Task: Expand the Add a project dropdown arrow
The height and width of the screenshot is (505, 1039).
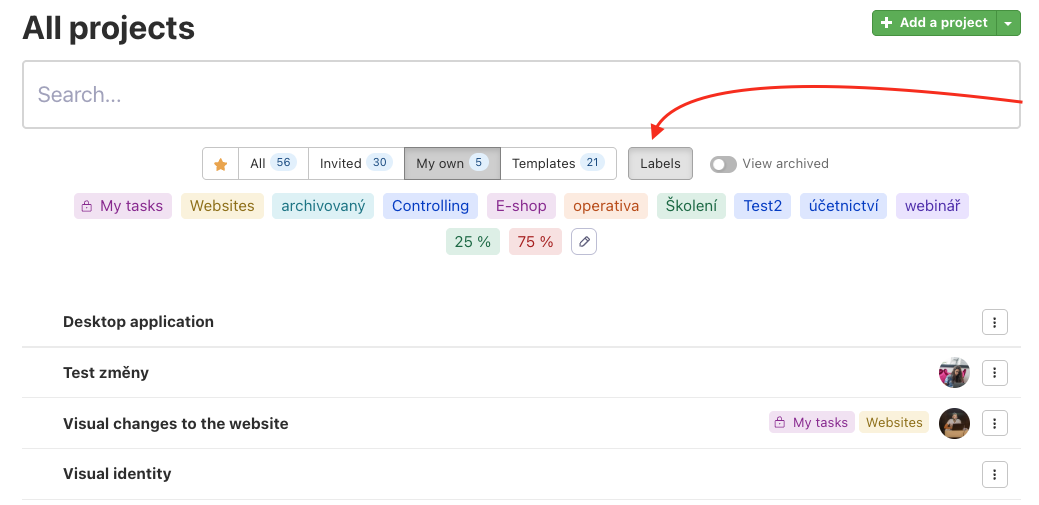Action: pos(1008,23)
